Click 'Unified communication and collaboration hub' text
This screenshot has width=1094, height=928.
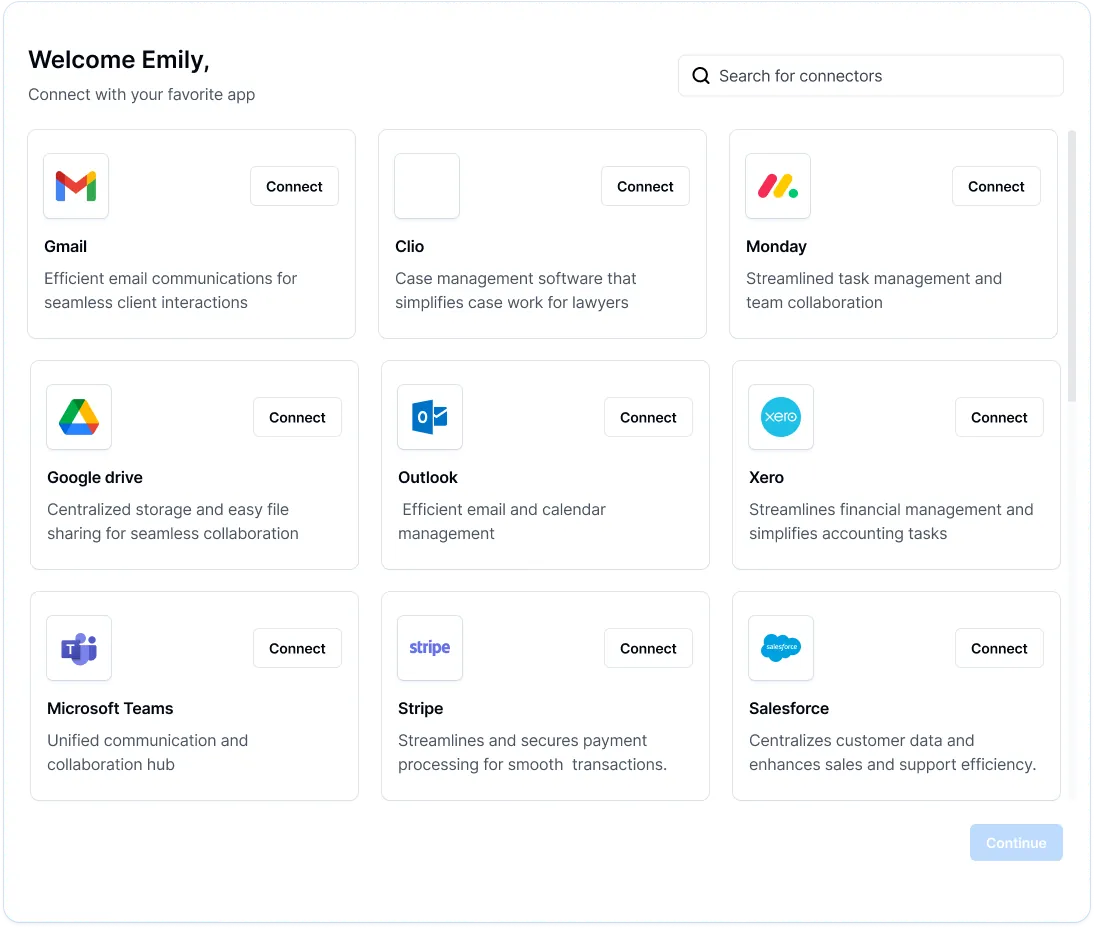click(x=147, y=752)
